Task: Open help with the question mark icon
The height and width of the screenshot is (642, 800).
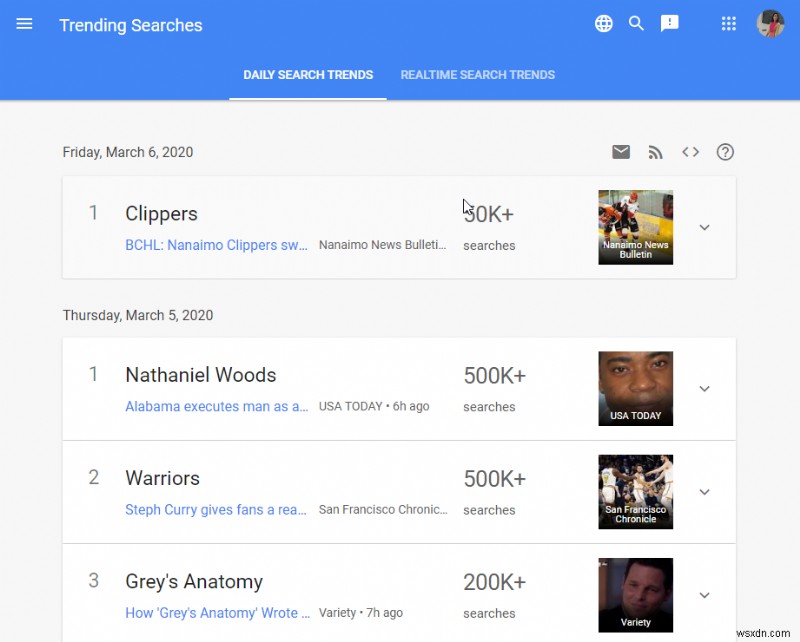Action: click(x=725, y=152)
